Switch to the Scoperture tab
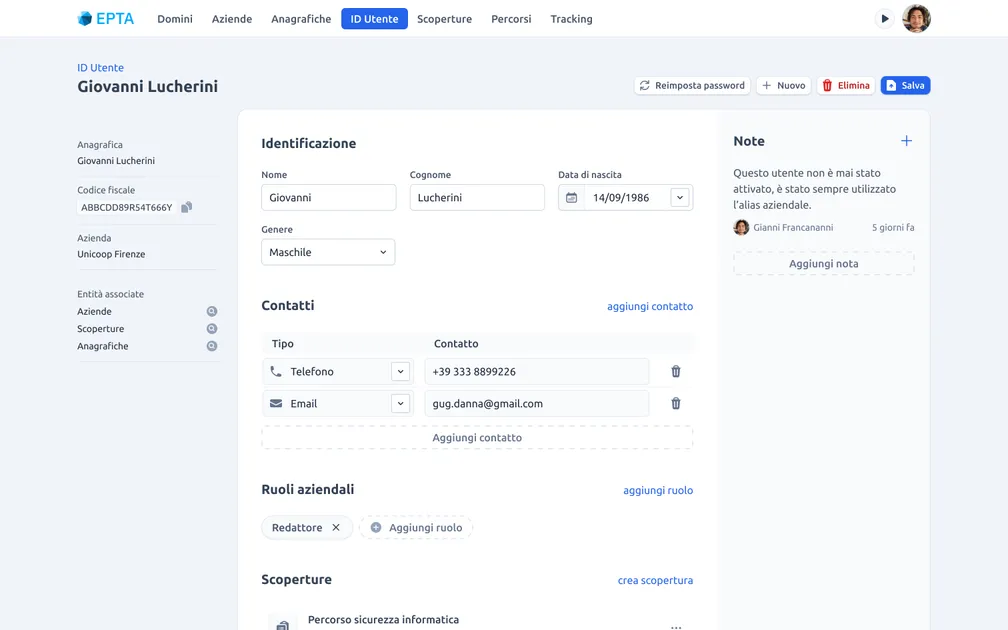Screen dimensions: 1008x630 click(444, 19)
